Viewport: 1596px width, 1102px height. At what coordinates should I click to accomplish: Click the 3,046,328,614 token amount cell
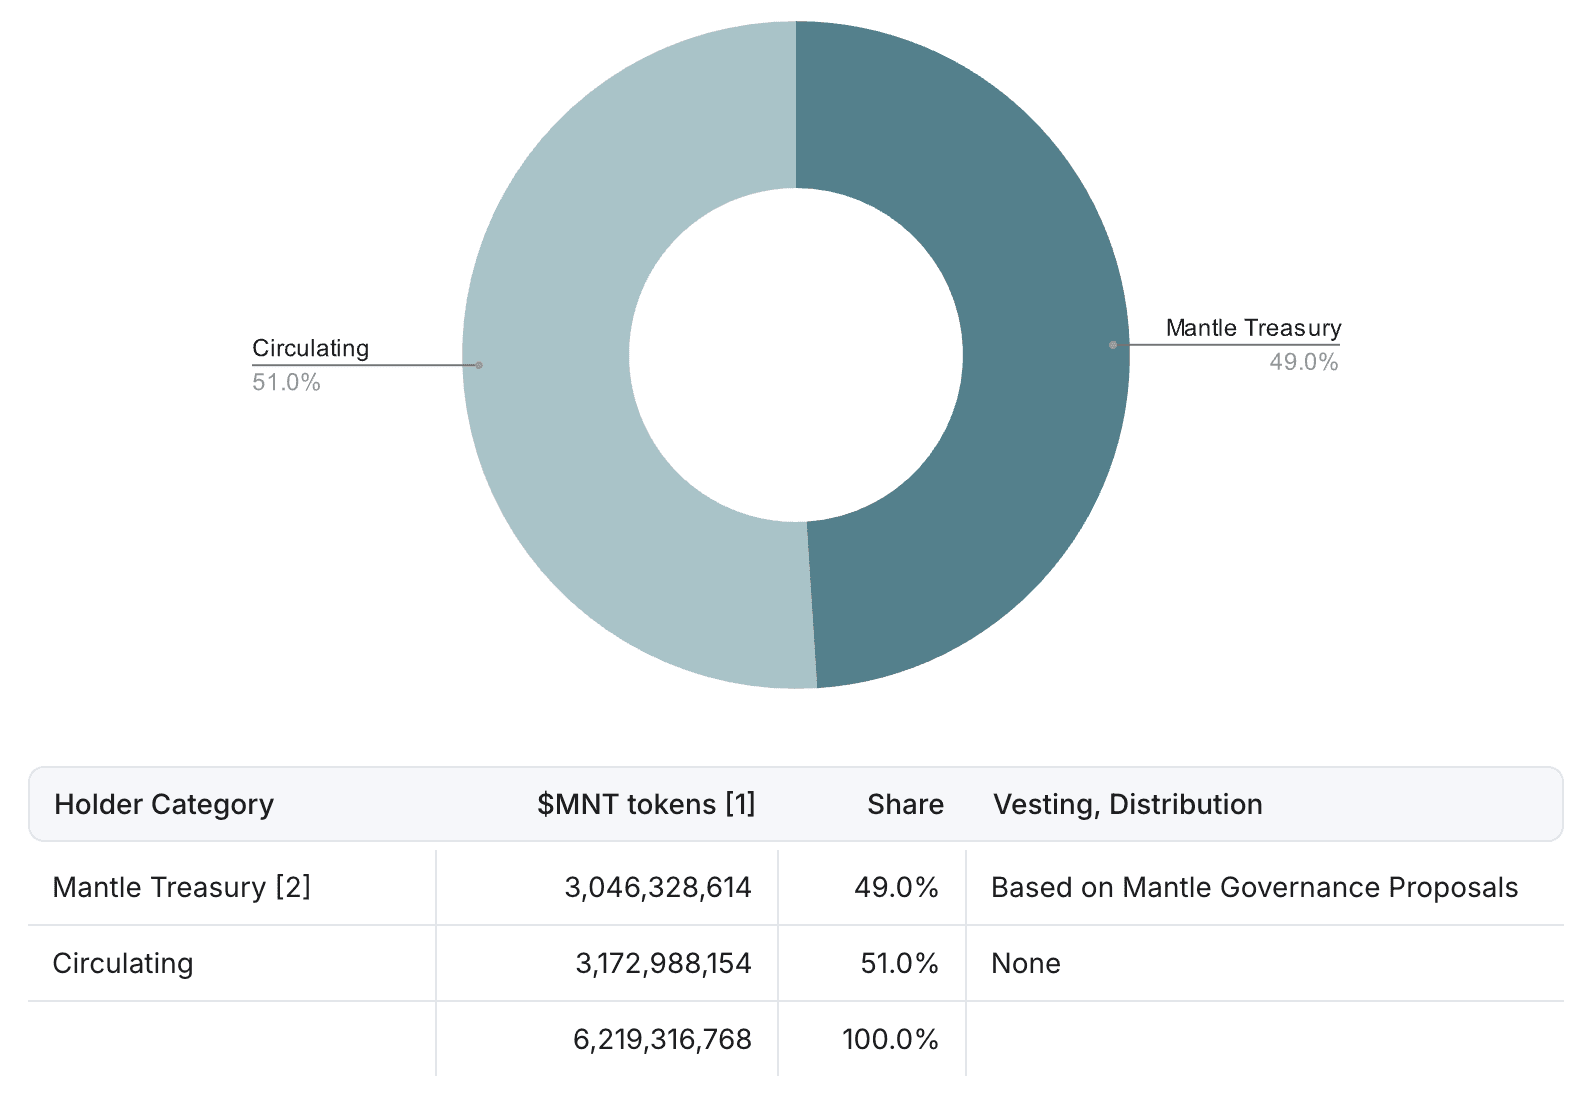(x=658, y=887)
